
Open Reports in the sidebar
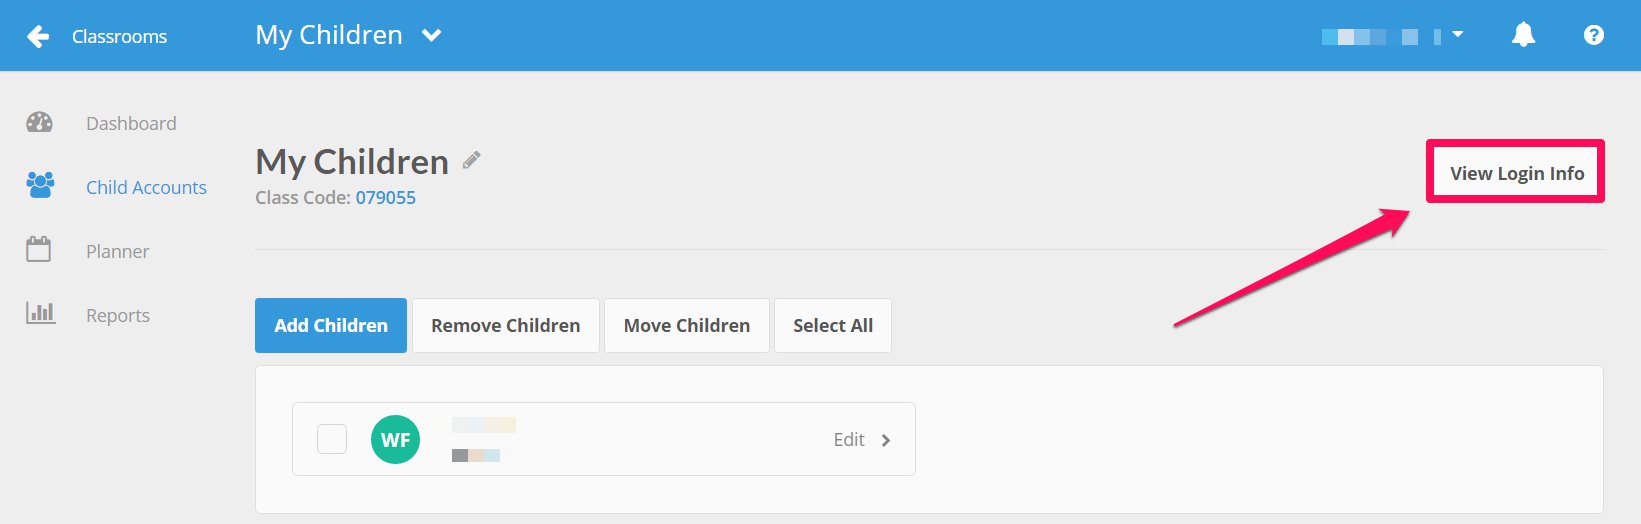click(118, 315)
